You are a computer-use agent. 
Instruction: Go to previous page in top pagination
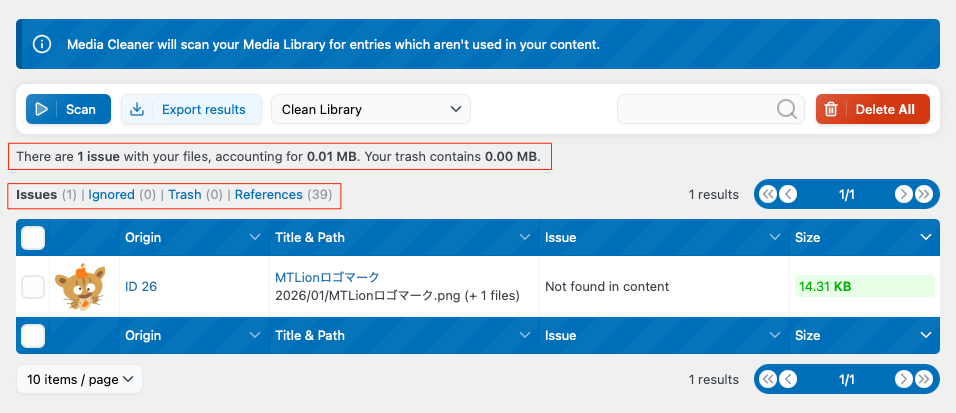[x=788, y=194]
